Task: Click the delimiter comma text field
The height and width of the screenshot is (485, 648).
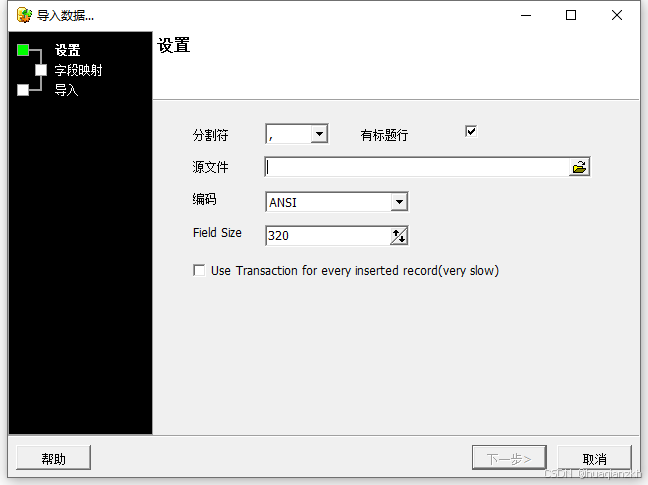Action: 288,134
